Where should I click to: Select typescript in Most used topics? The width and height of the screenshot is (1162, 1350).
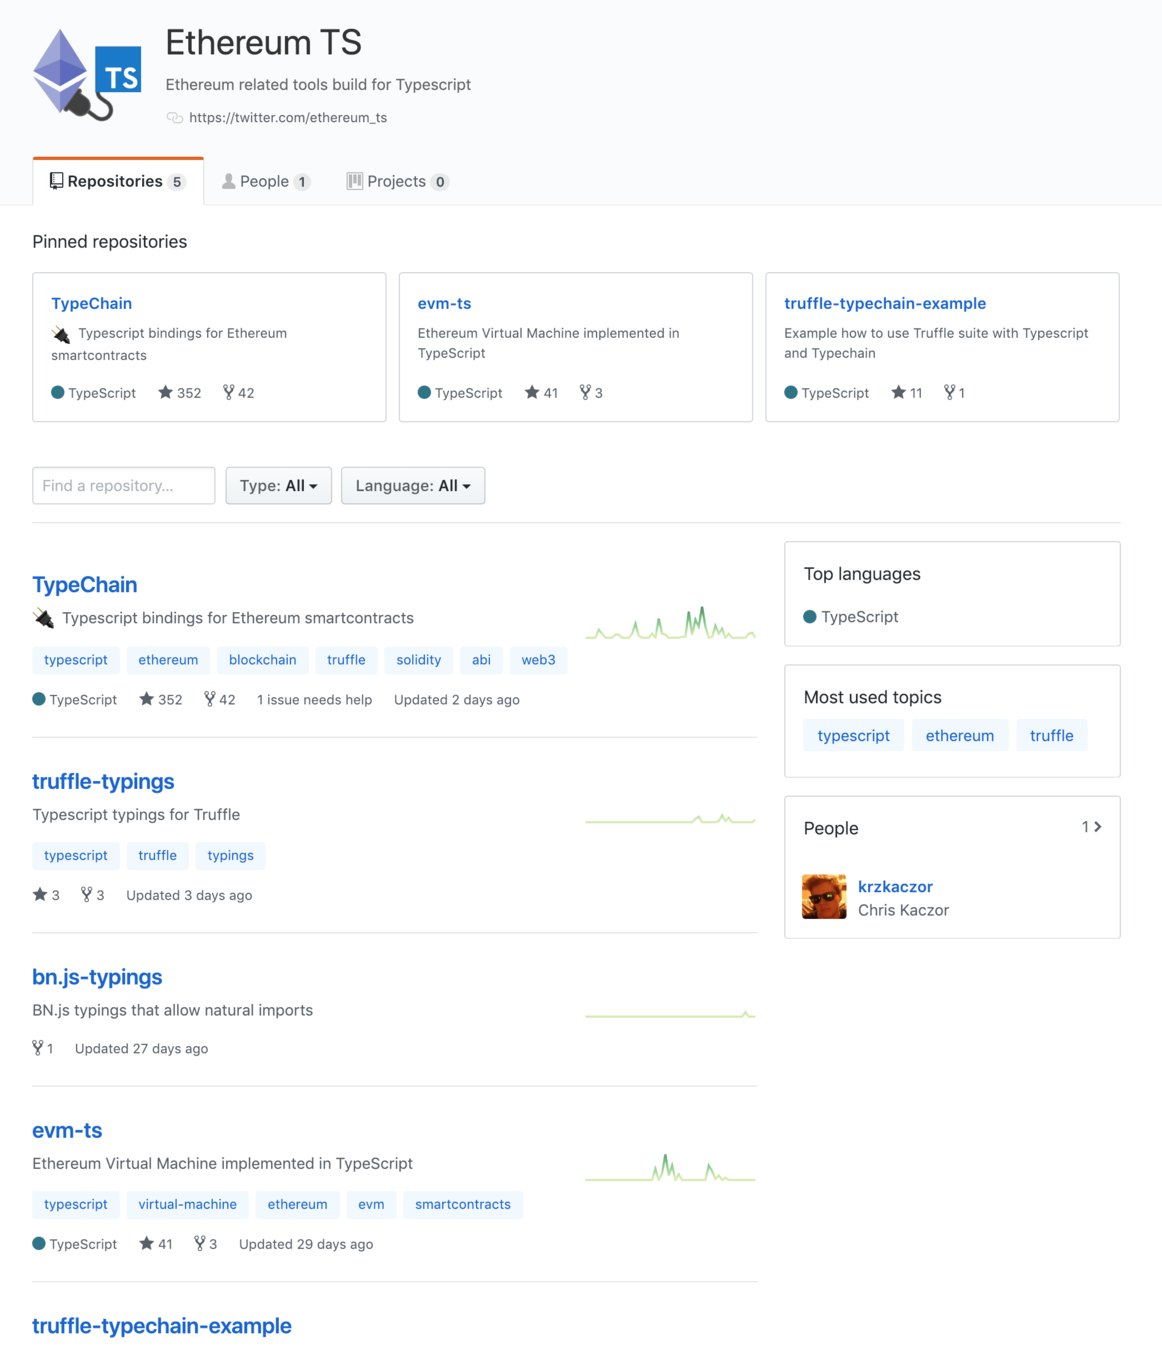[854, 736]
